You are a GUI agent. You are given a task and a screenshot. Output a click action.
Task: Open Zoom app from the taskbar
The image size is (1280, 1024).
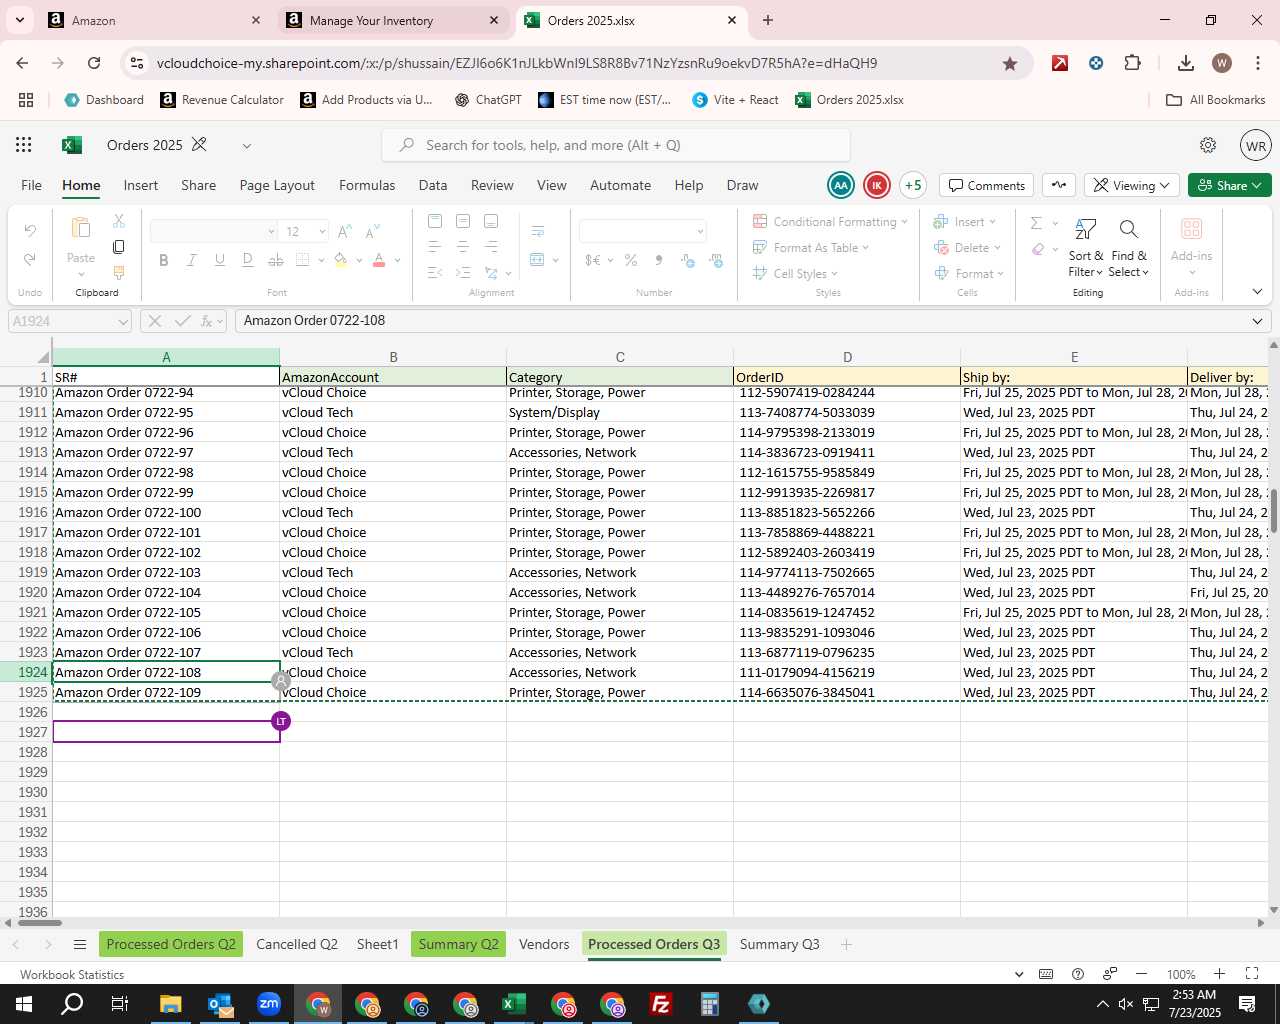point(269,1004)
